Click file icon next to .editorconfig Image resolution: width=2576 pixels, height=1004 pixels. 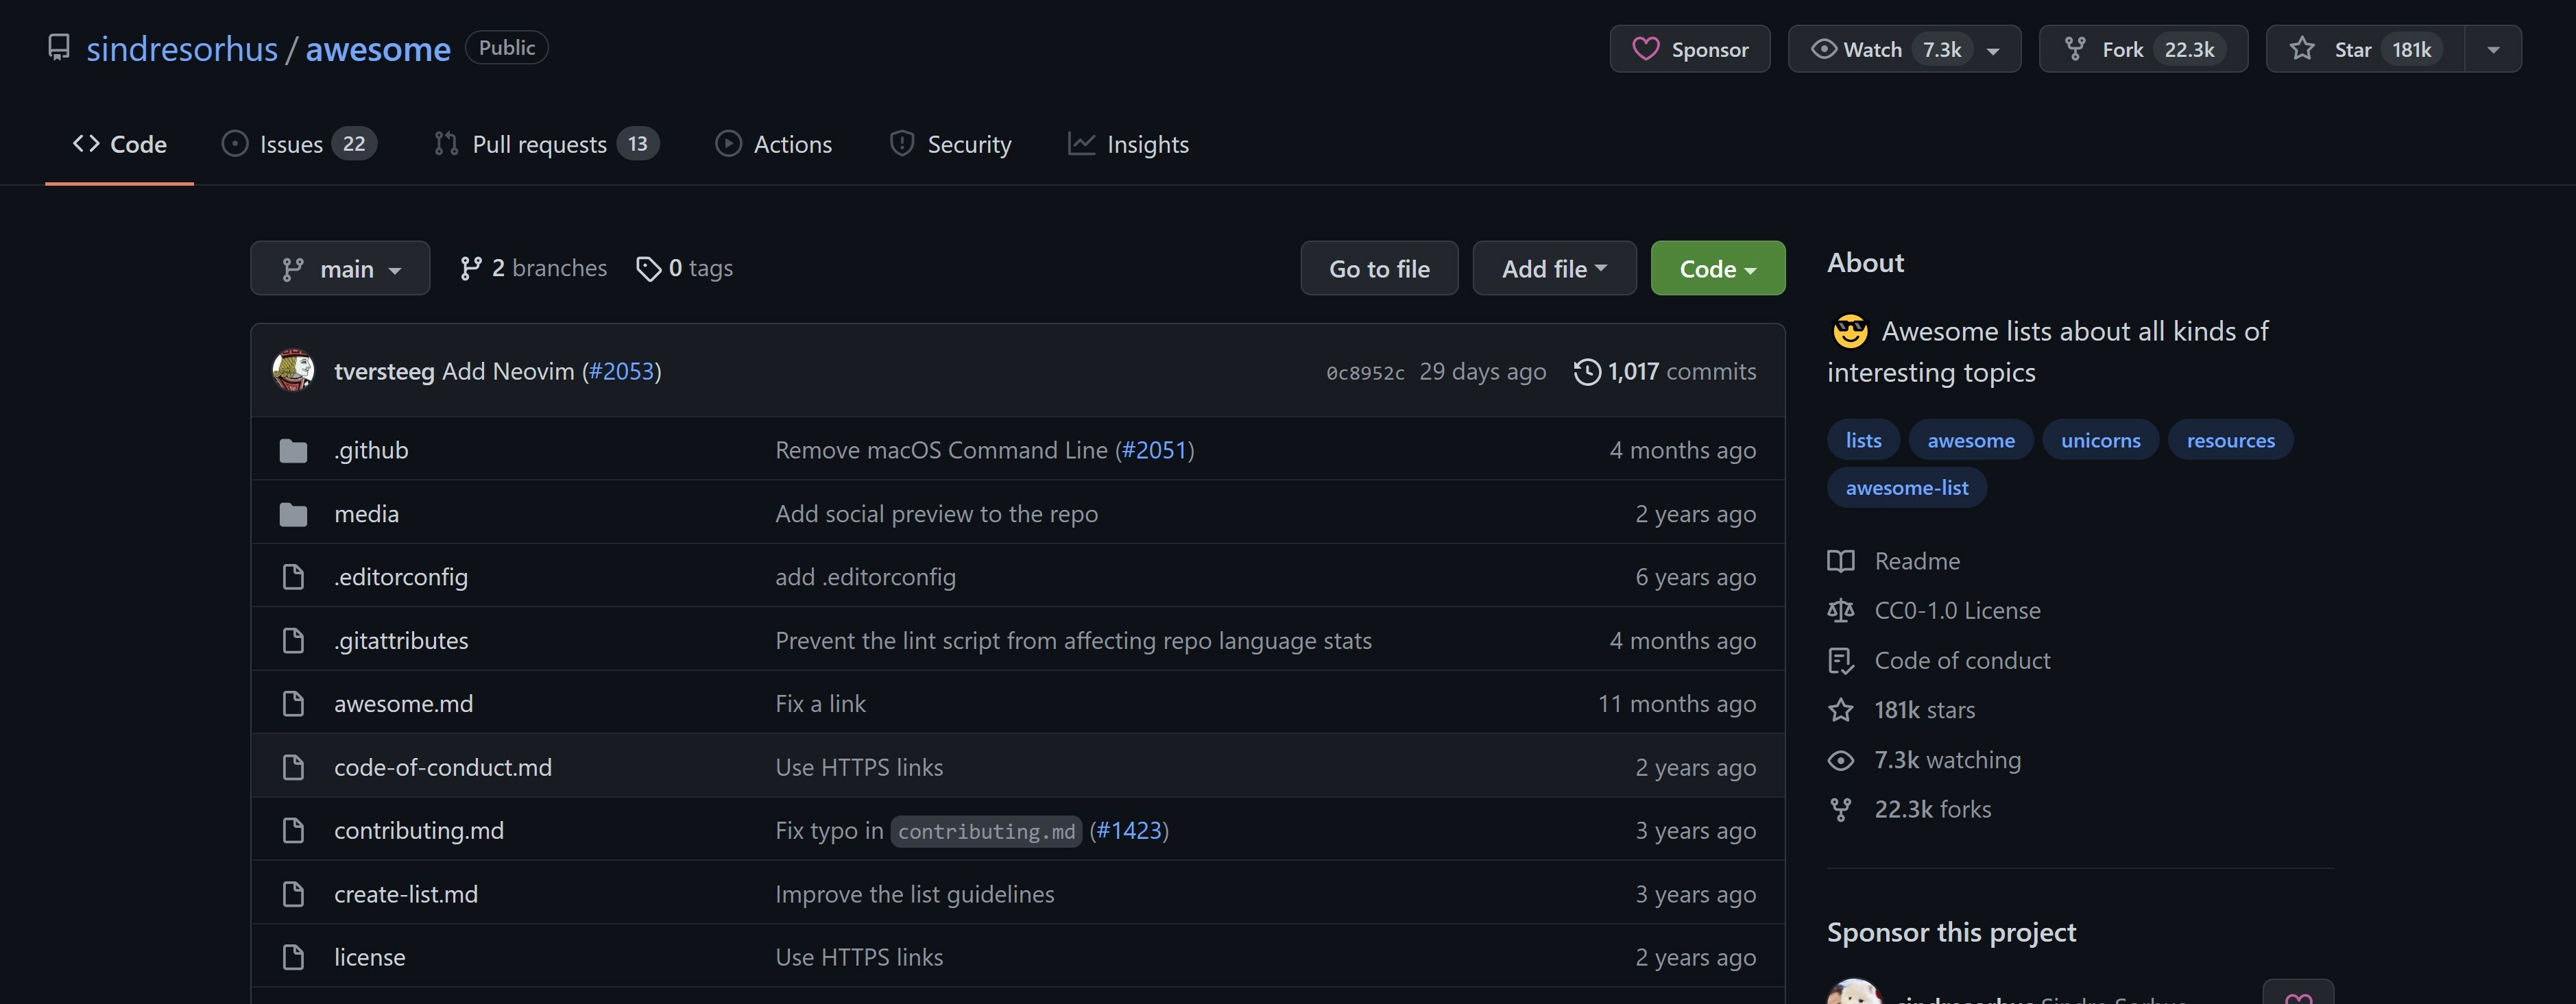[x=293, y=577]
